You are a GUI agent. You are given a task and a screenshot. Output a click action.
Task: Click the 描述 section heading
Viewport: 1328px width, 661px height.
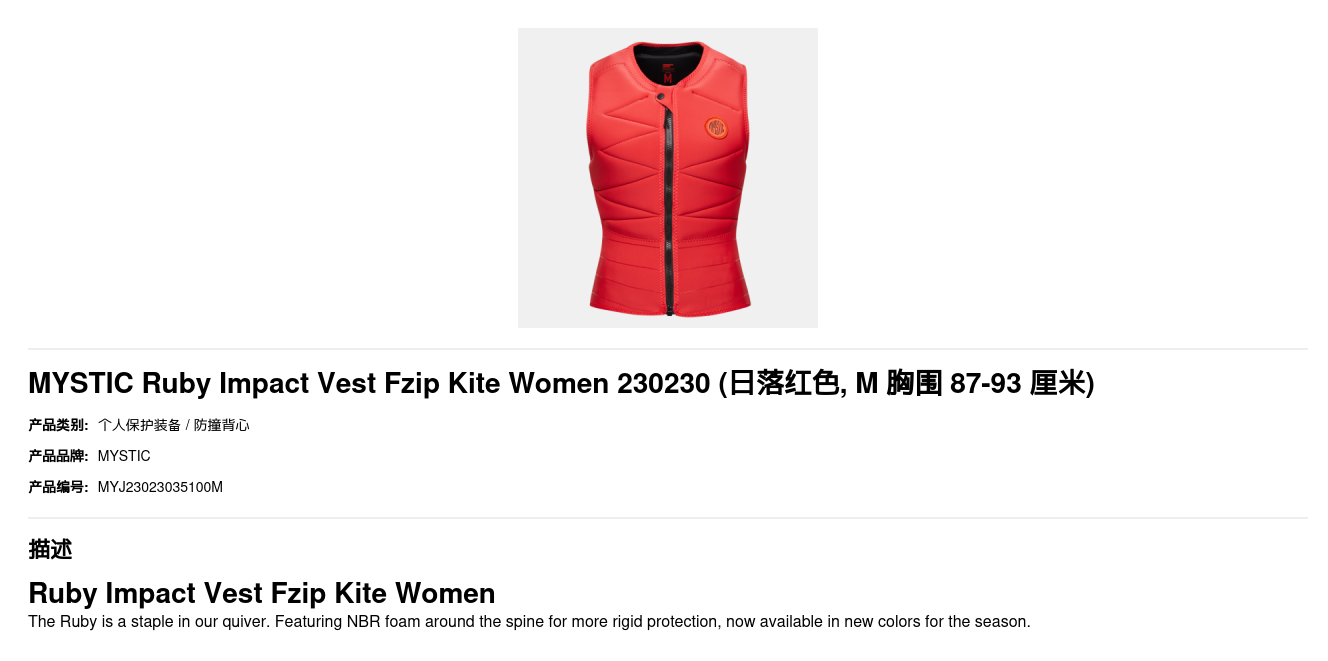coord(50,549)
